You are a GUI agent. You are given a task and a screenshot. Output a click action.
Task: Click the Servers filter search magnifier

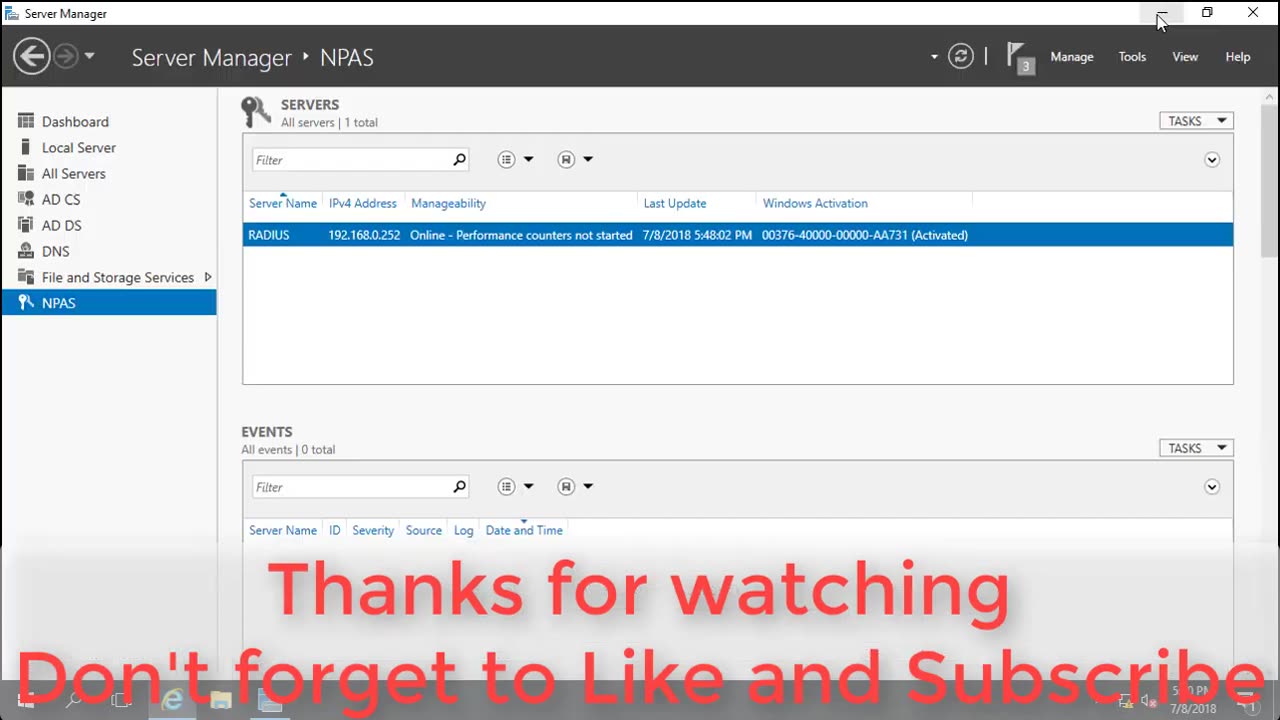tap(459, 160)
